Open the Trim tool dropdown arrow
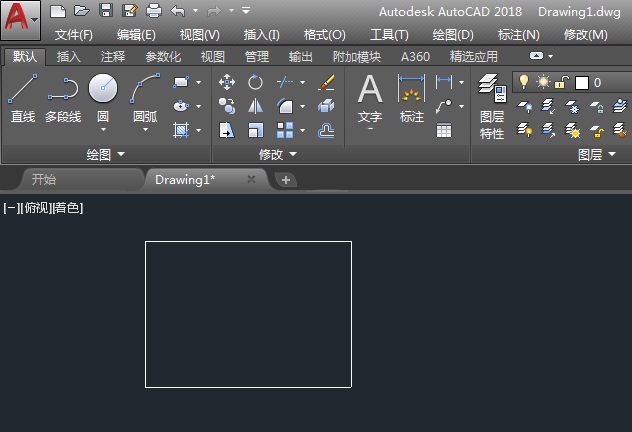Screen dimensions: 632x432 [x=303, y=82]
